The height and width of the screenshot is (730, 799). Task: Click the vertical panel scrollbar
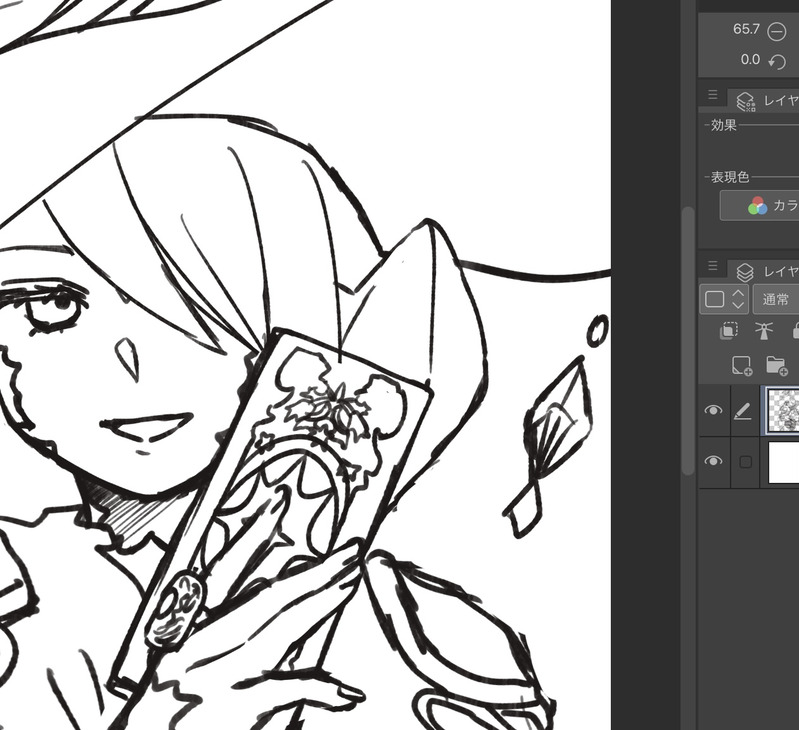tap(688, 341)
